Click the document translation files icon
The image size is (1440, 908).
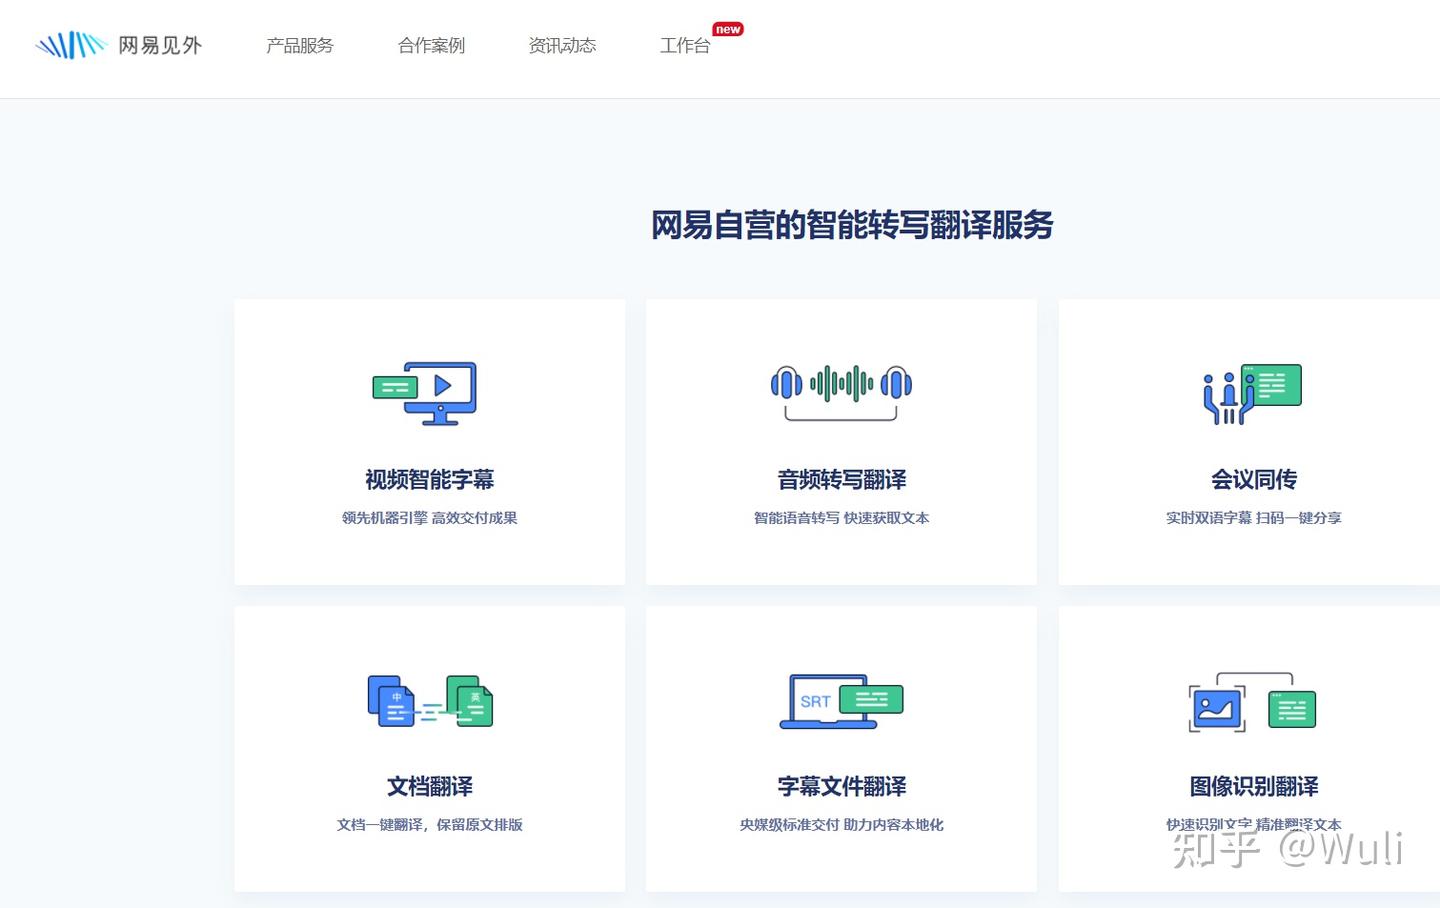click(x=430, y=700)
